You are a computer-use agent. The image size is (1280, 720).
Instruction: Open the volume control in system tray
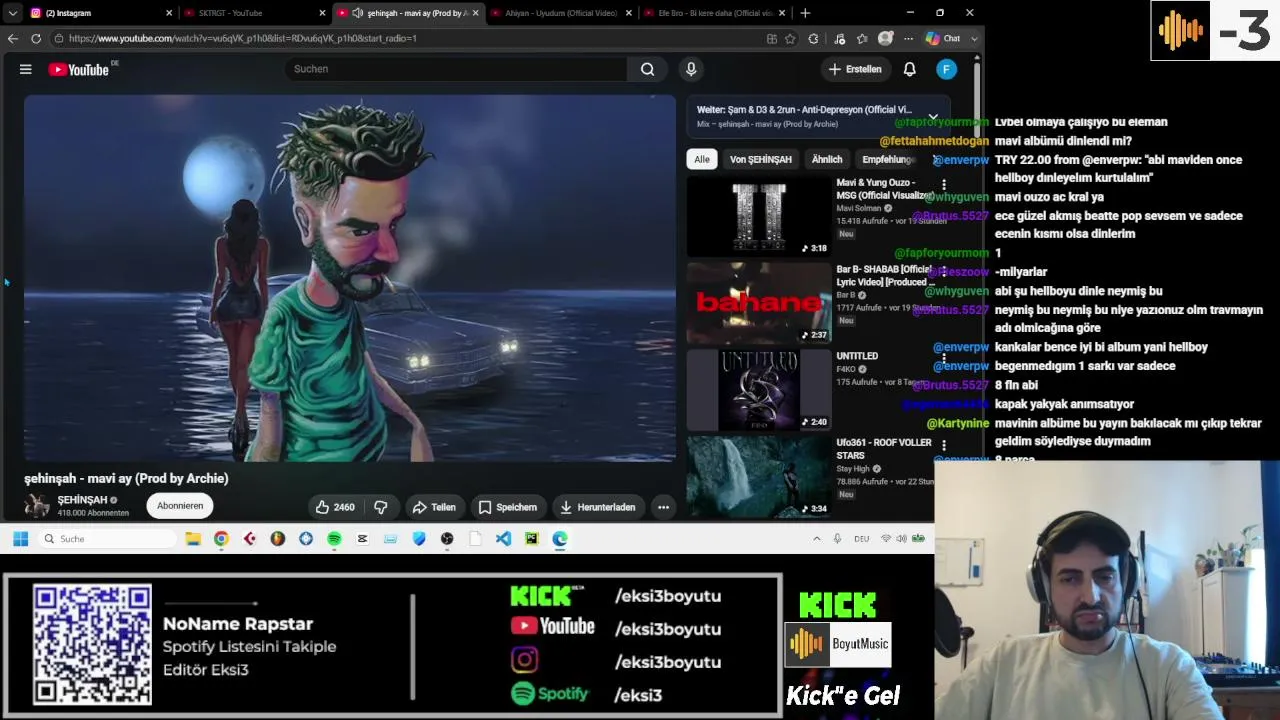[901, 539]
